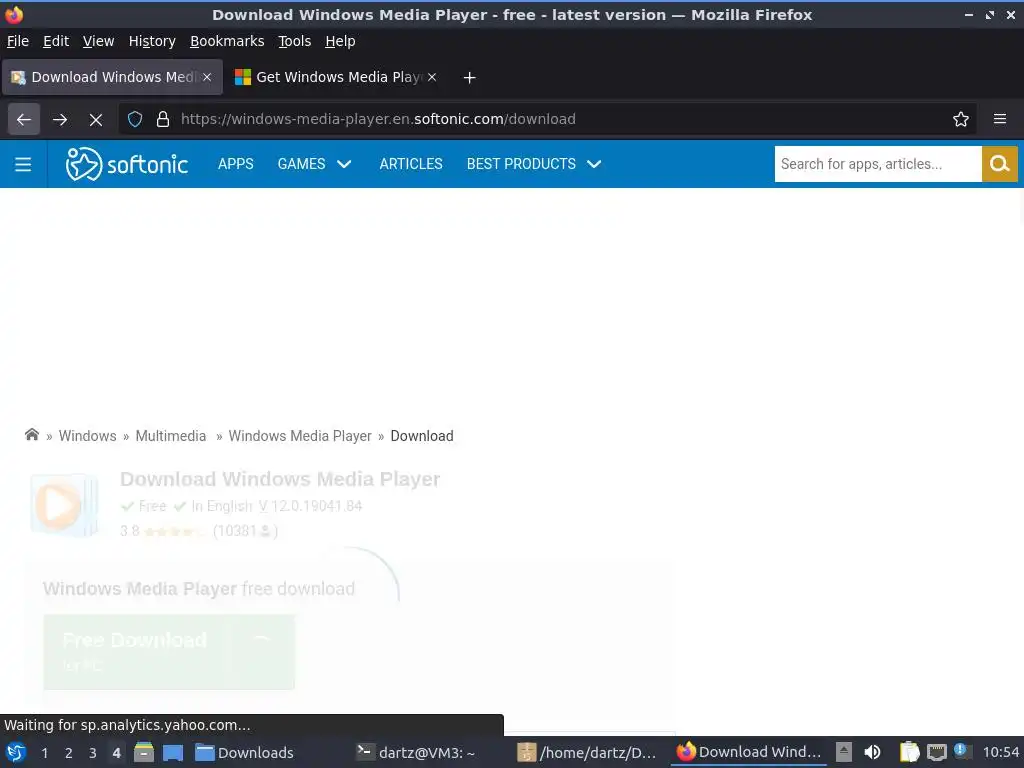Open the File menu
Viewport: 1024px width, 768px height.
[18, 41]
